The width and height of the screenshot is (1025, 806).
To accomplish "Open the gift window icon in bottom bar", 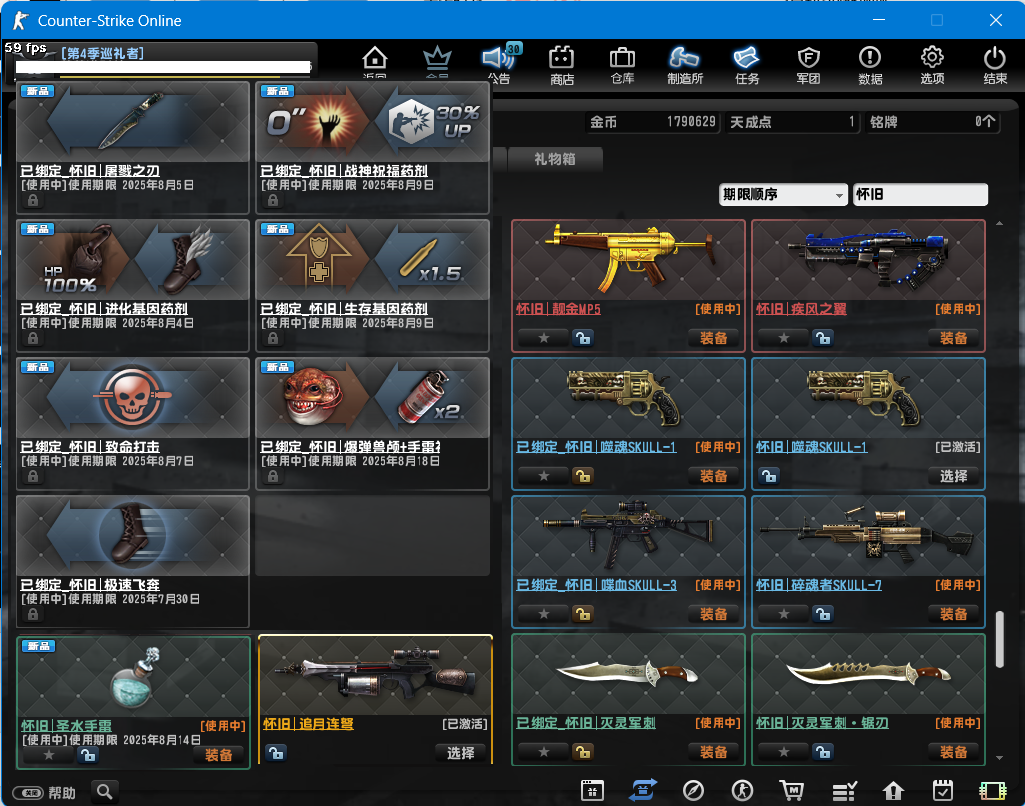I will 592,790.
